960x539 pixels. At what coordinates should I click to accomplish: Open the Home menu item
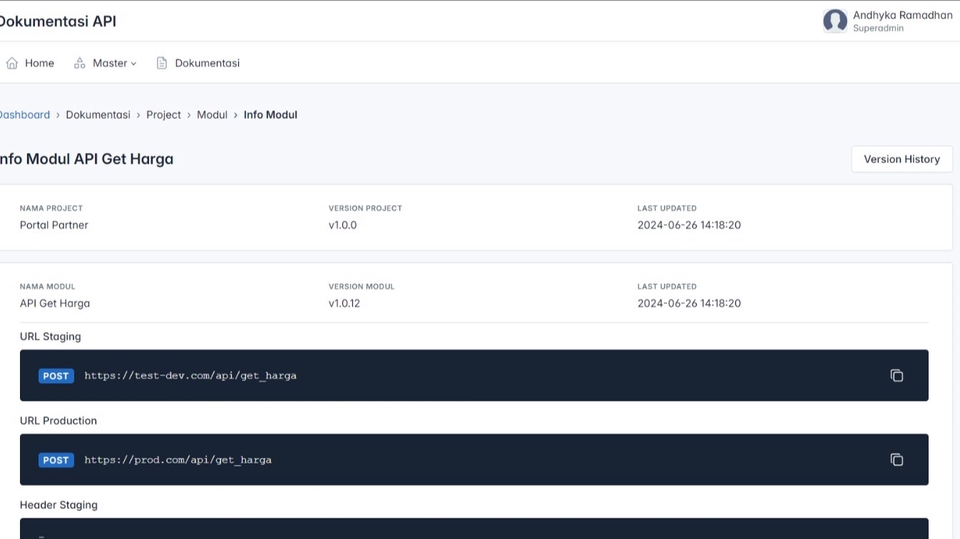39,63
